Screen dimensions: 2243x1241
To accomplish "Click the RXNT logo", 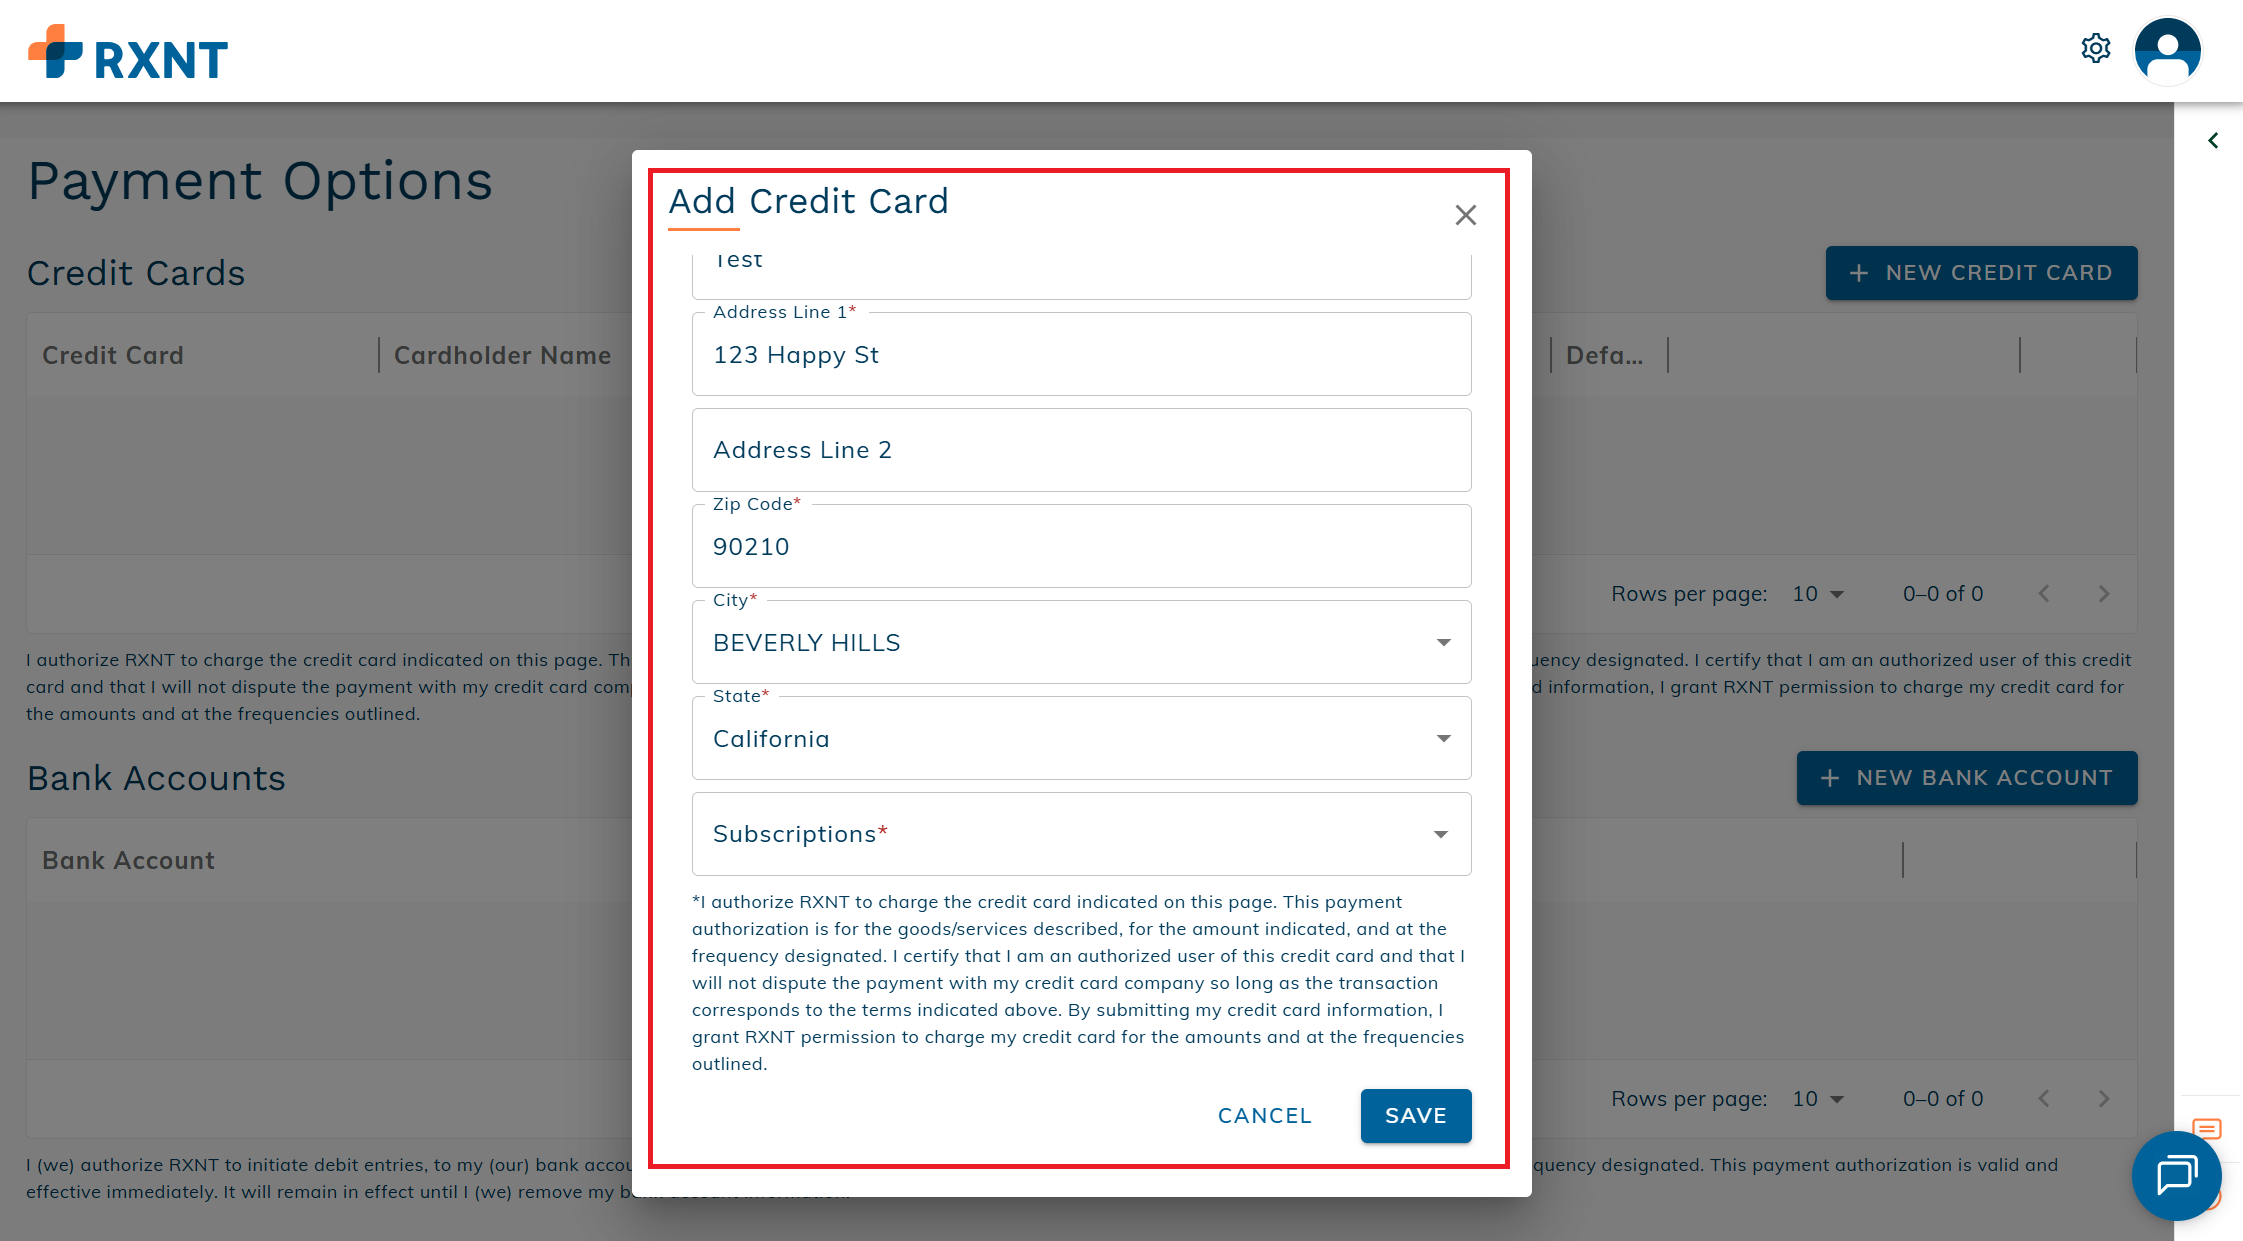I will [x=128, y=55].
